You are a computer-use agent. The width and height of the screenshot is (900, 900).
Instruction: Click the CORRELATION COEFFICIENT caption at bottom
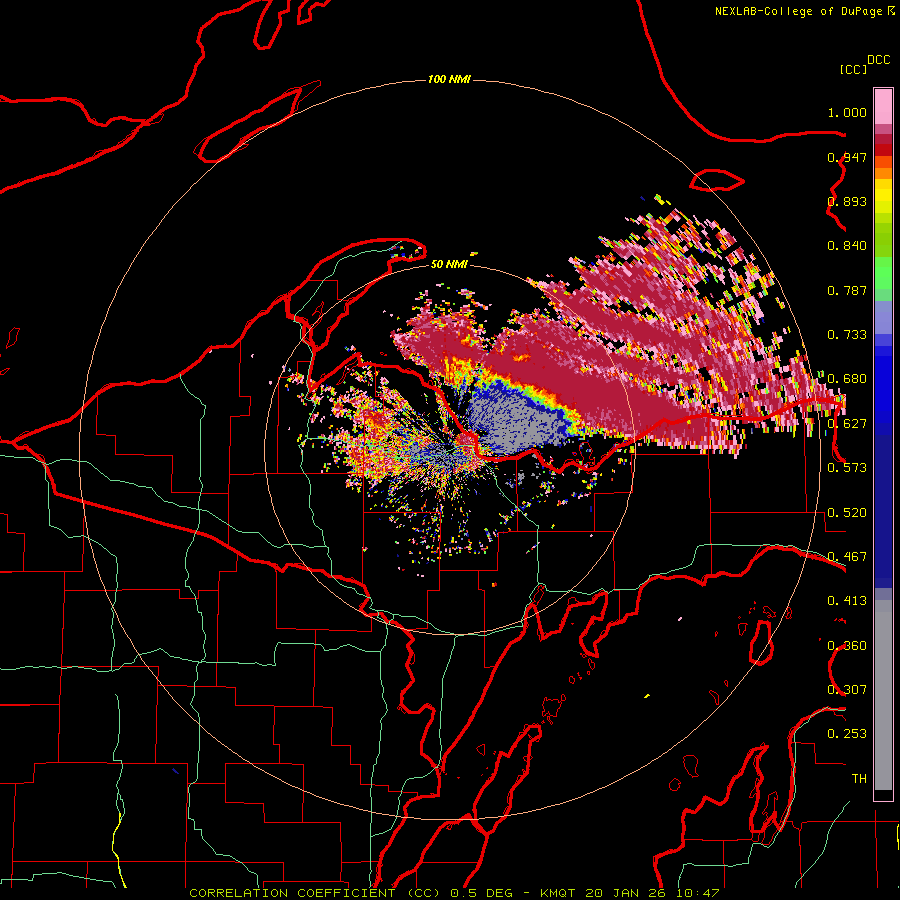[x=453, y=893]
